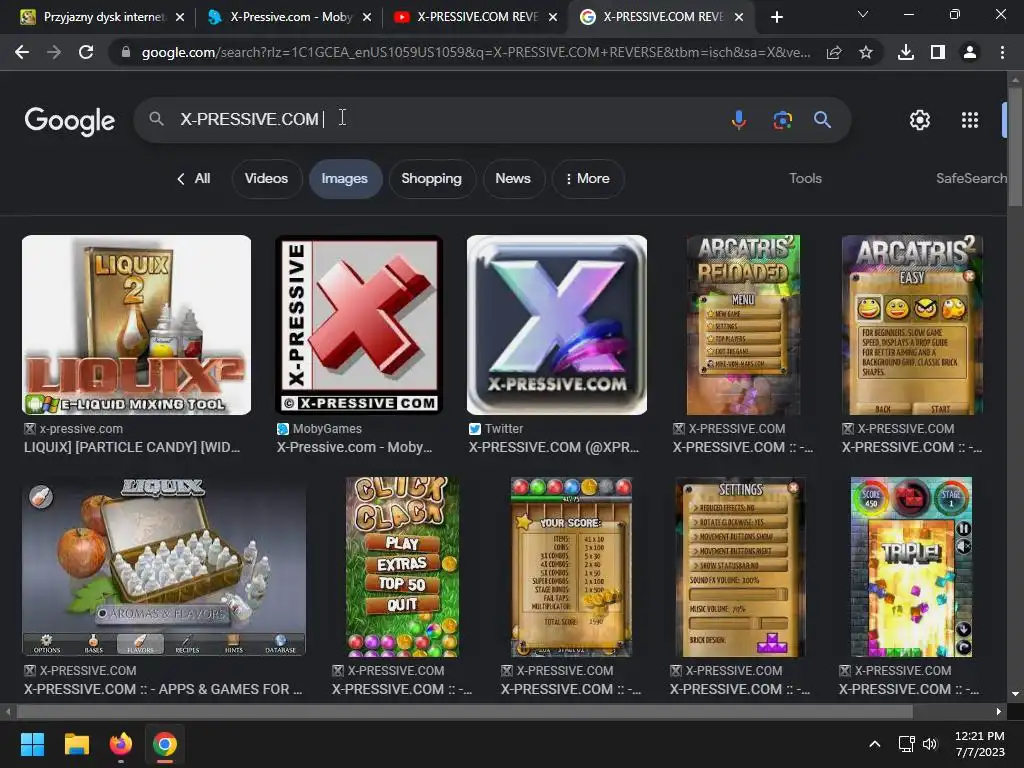The width and height of the screenshot is (1024, 768).
Task: Click the vertical page scrollbar
Action: click(1015, 145)
